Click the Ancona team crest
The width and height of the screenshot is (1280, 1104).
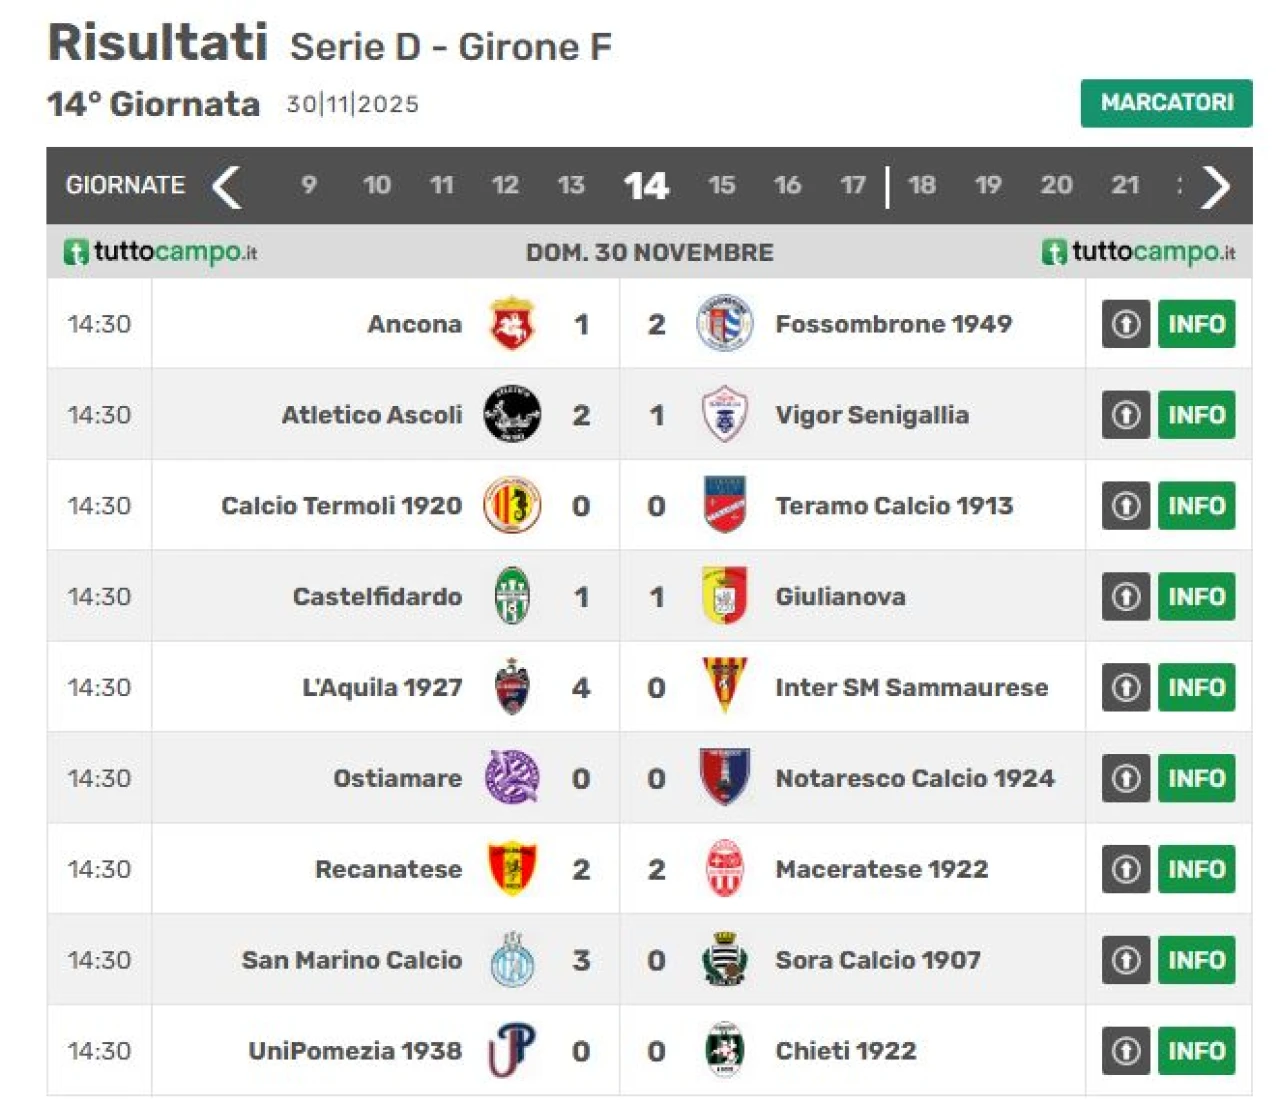pyautogui.click(x=512, y=323)
